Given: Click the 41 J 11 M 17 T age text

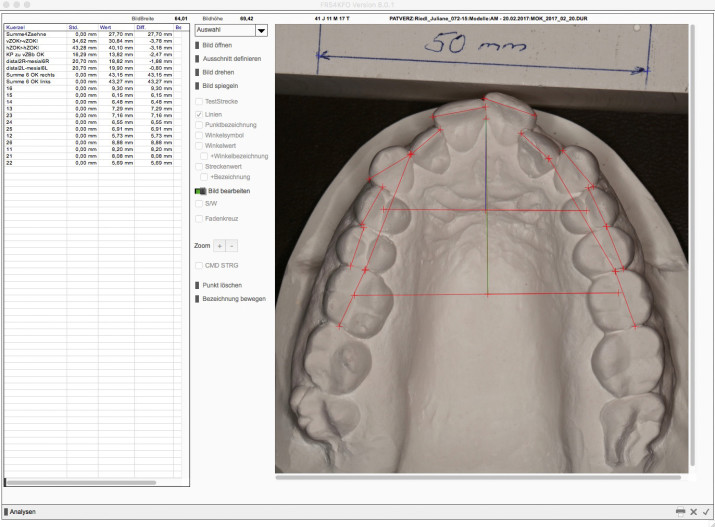Looking at the screenshot, I should 332,19.
